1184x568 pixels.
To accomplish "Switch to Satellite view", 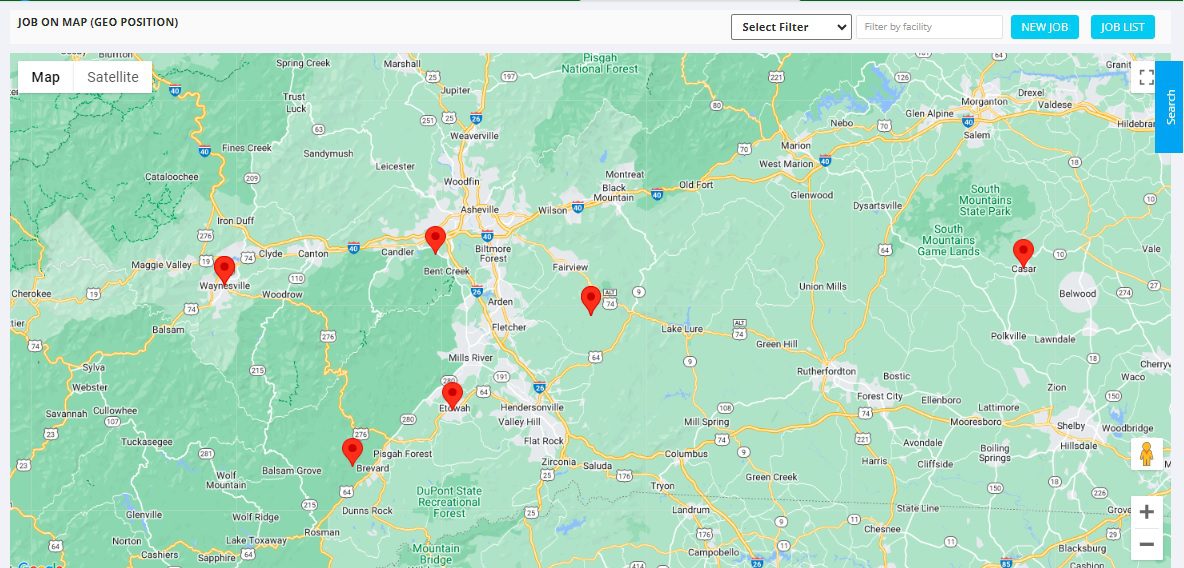I will [113, 77].
